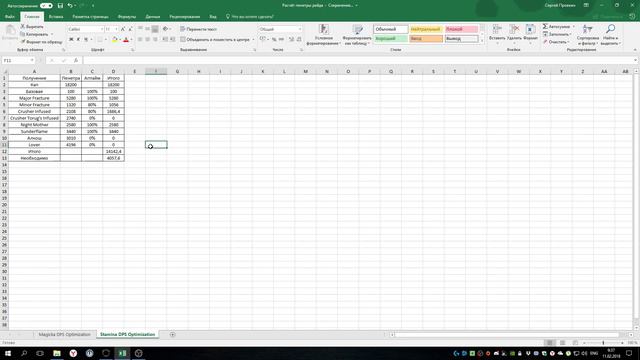Click the Копировать (Copy) button
640x360 pixels.
coord(34,34)
